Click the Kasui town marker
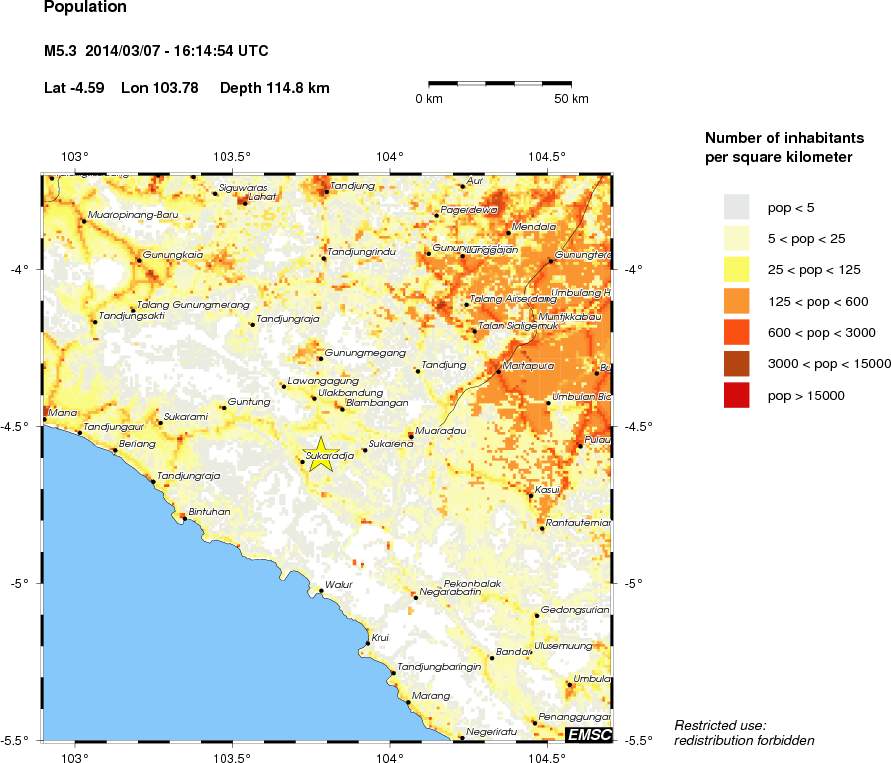The height and width of the screenshot is (763, 891). point(530,495)
